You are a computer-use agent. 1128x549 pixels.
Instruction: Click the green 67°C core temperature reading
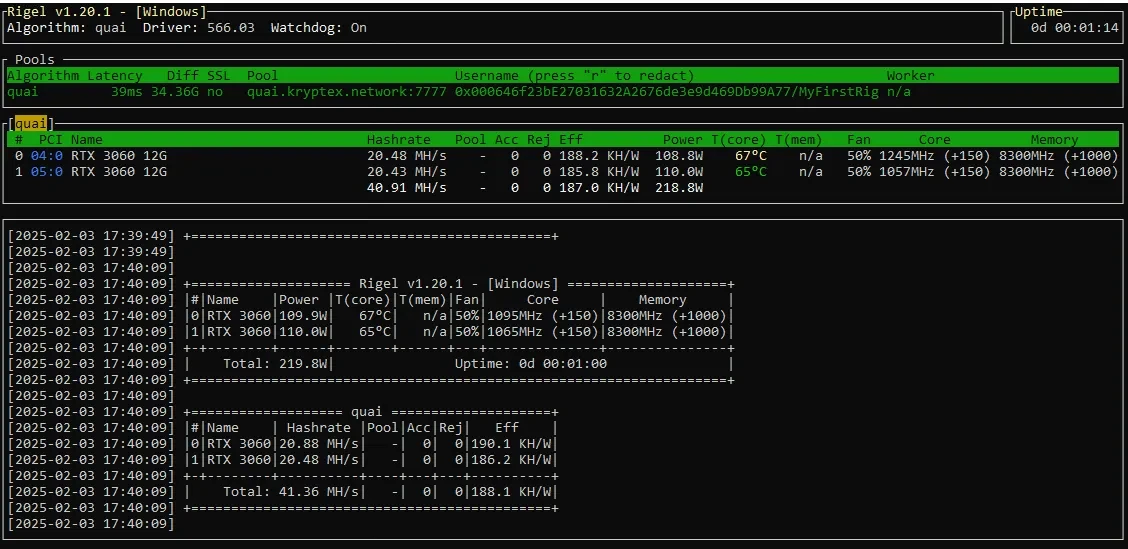click(750, 156)
